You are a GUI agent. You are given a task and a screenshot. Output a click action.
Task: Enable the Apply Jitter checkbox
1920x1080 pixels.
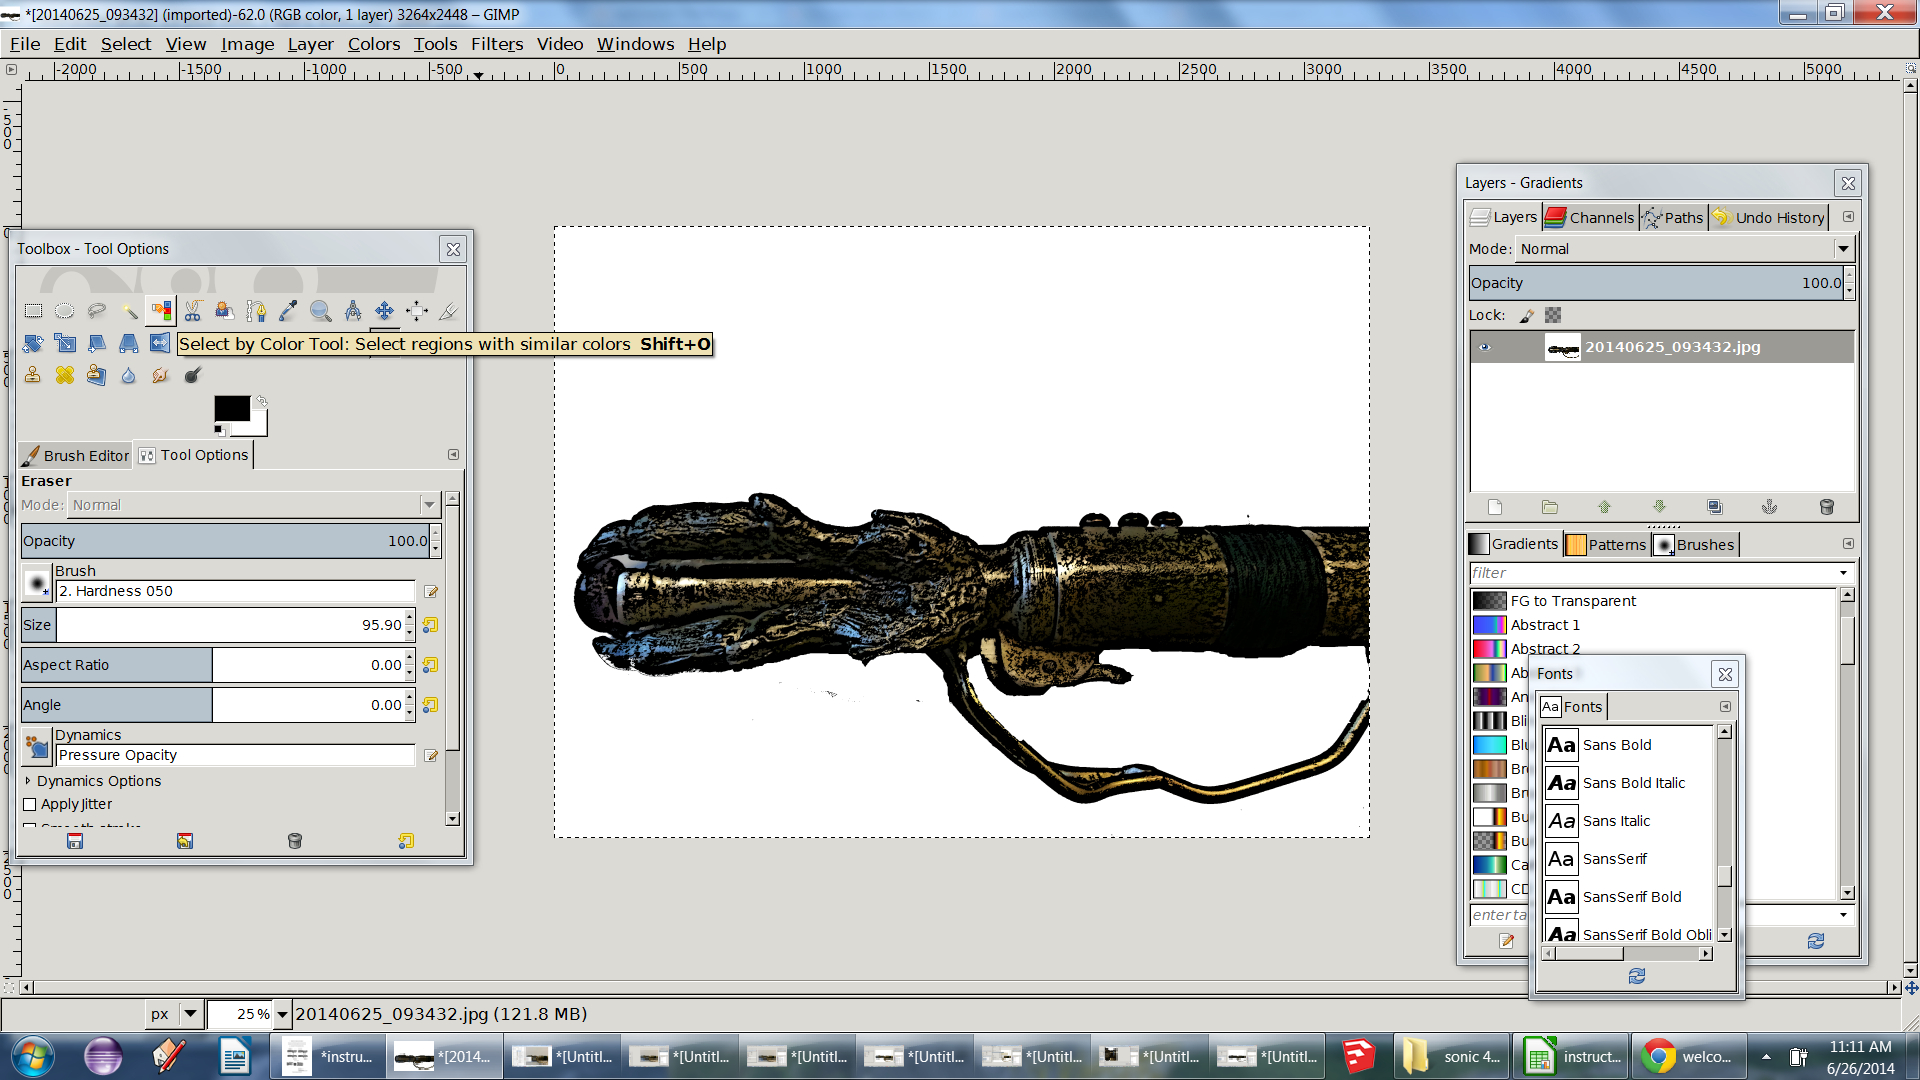(30, 804)
